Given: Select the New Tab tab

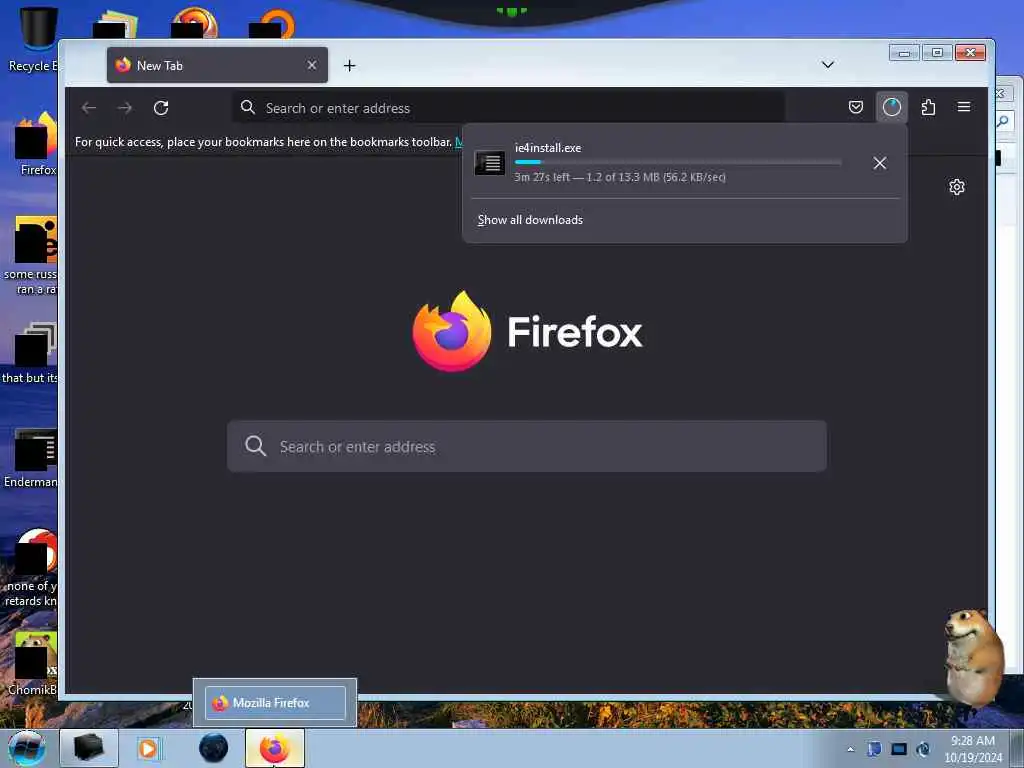Looking at the screenshot, I should tap(217, 65).
